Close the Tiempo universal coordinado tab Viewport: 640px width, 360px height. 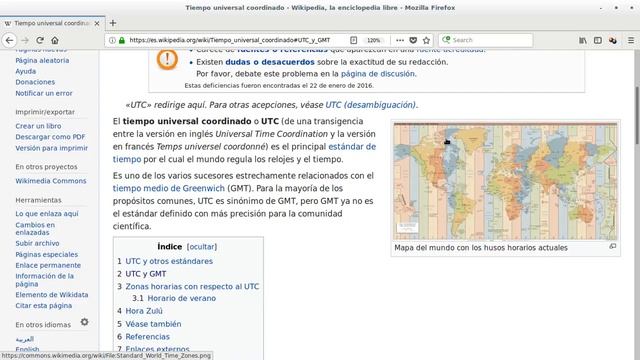click(x=97, y=23)
